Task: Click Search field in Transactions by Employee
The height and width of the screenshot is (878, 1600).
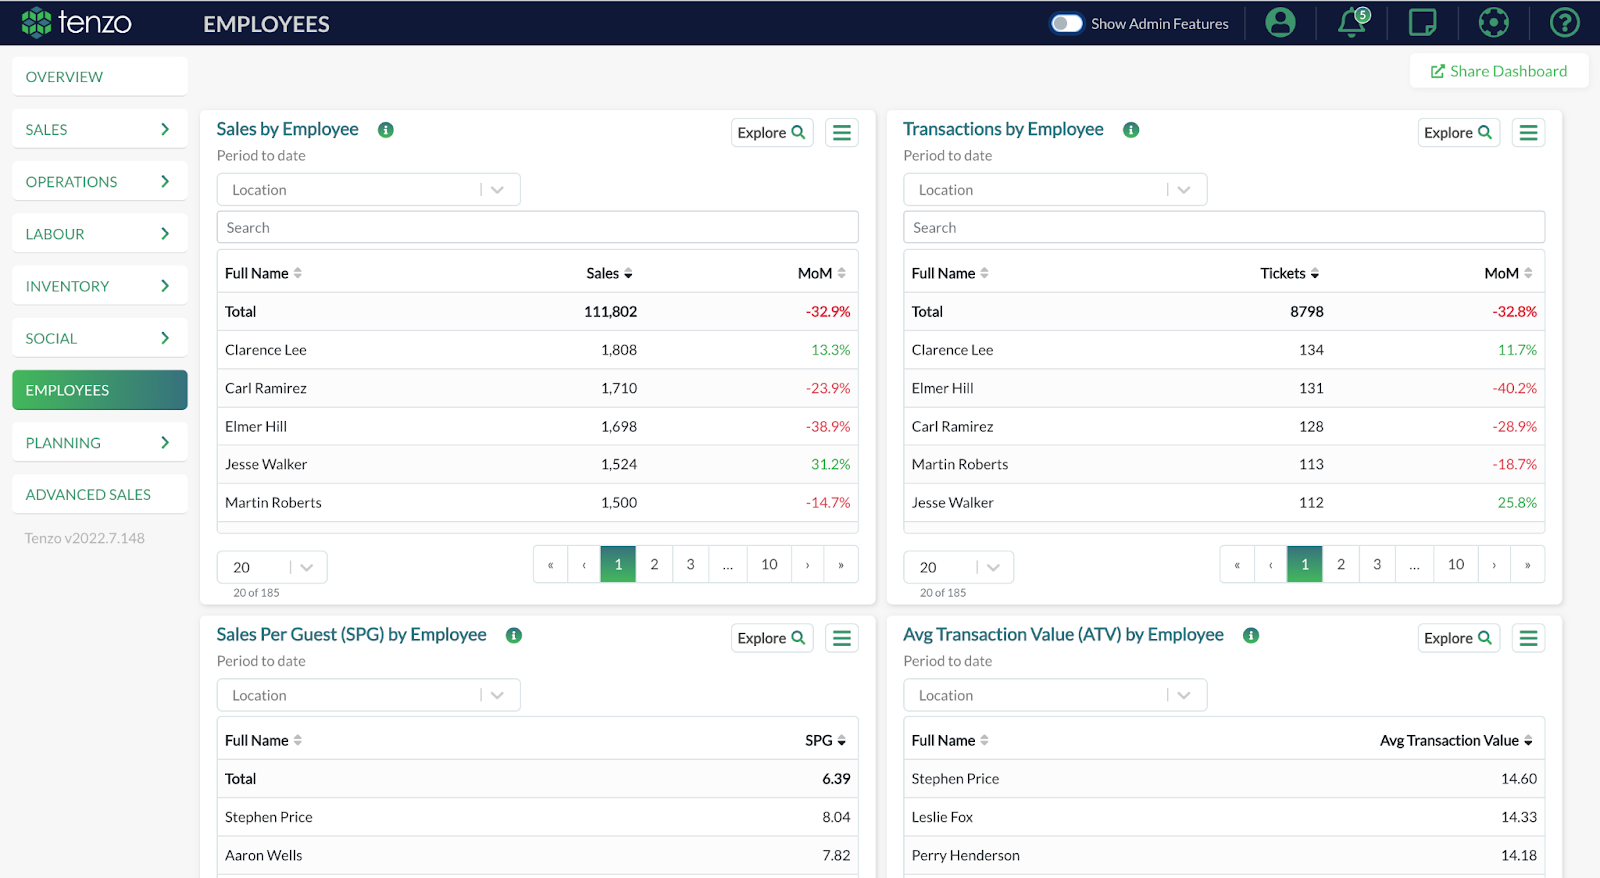Action: (x=1223, y=228)
